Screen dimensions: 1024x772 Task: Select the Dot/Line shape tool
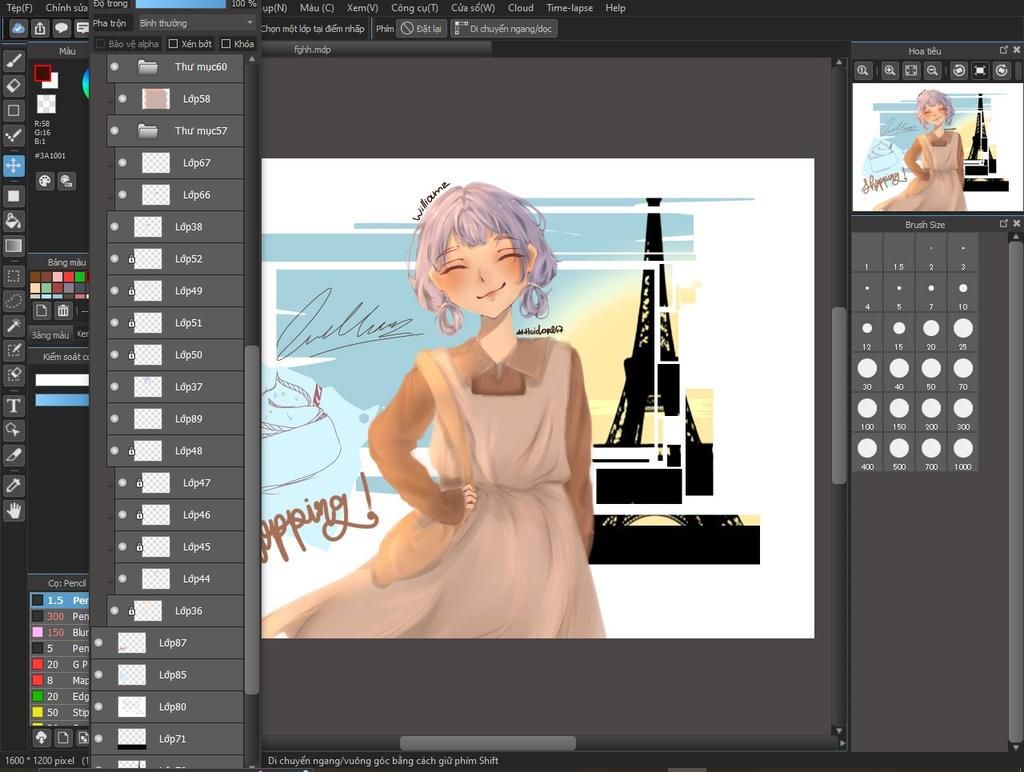coord(14,135)
